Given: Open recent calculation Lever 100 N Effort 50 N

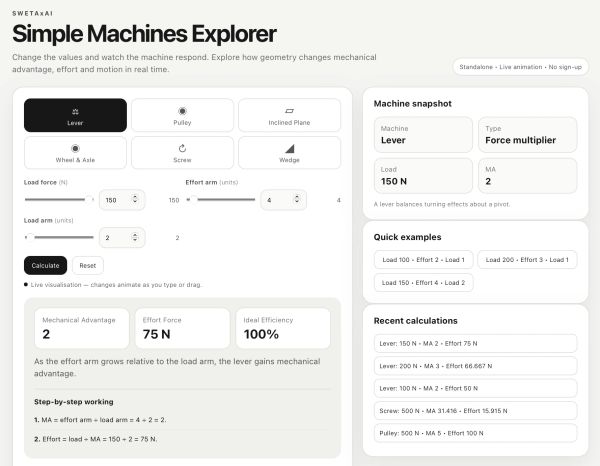Looking at the screenshot, I should tap(475, 388).
